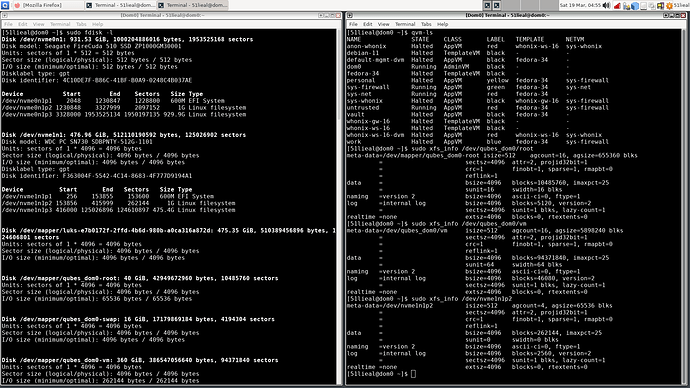Activate the highlighted second Terminal taskbar button
Viewport: 690px width, 388px height.
(193, 5)
